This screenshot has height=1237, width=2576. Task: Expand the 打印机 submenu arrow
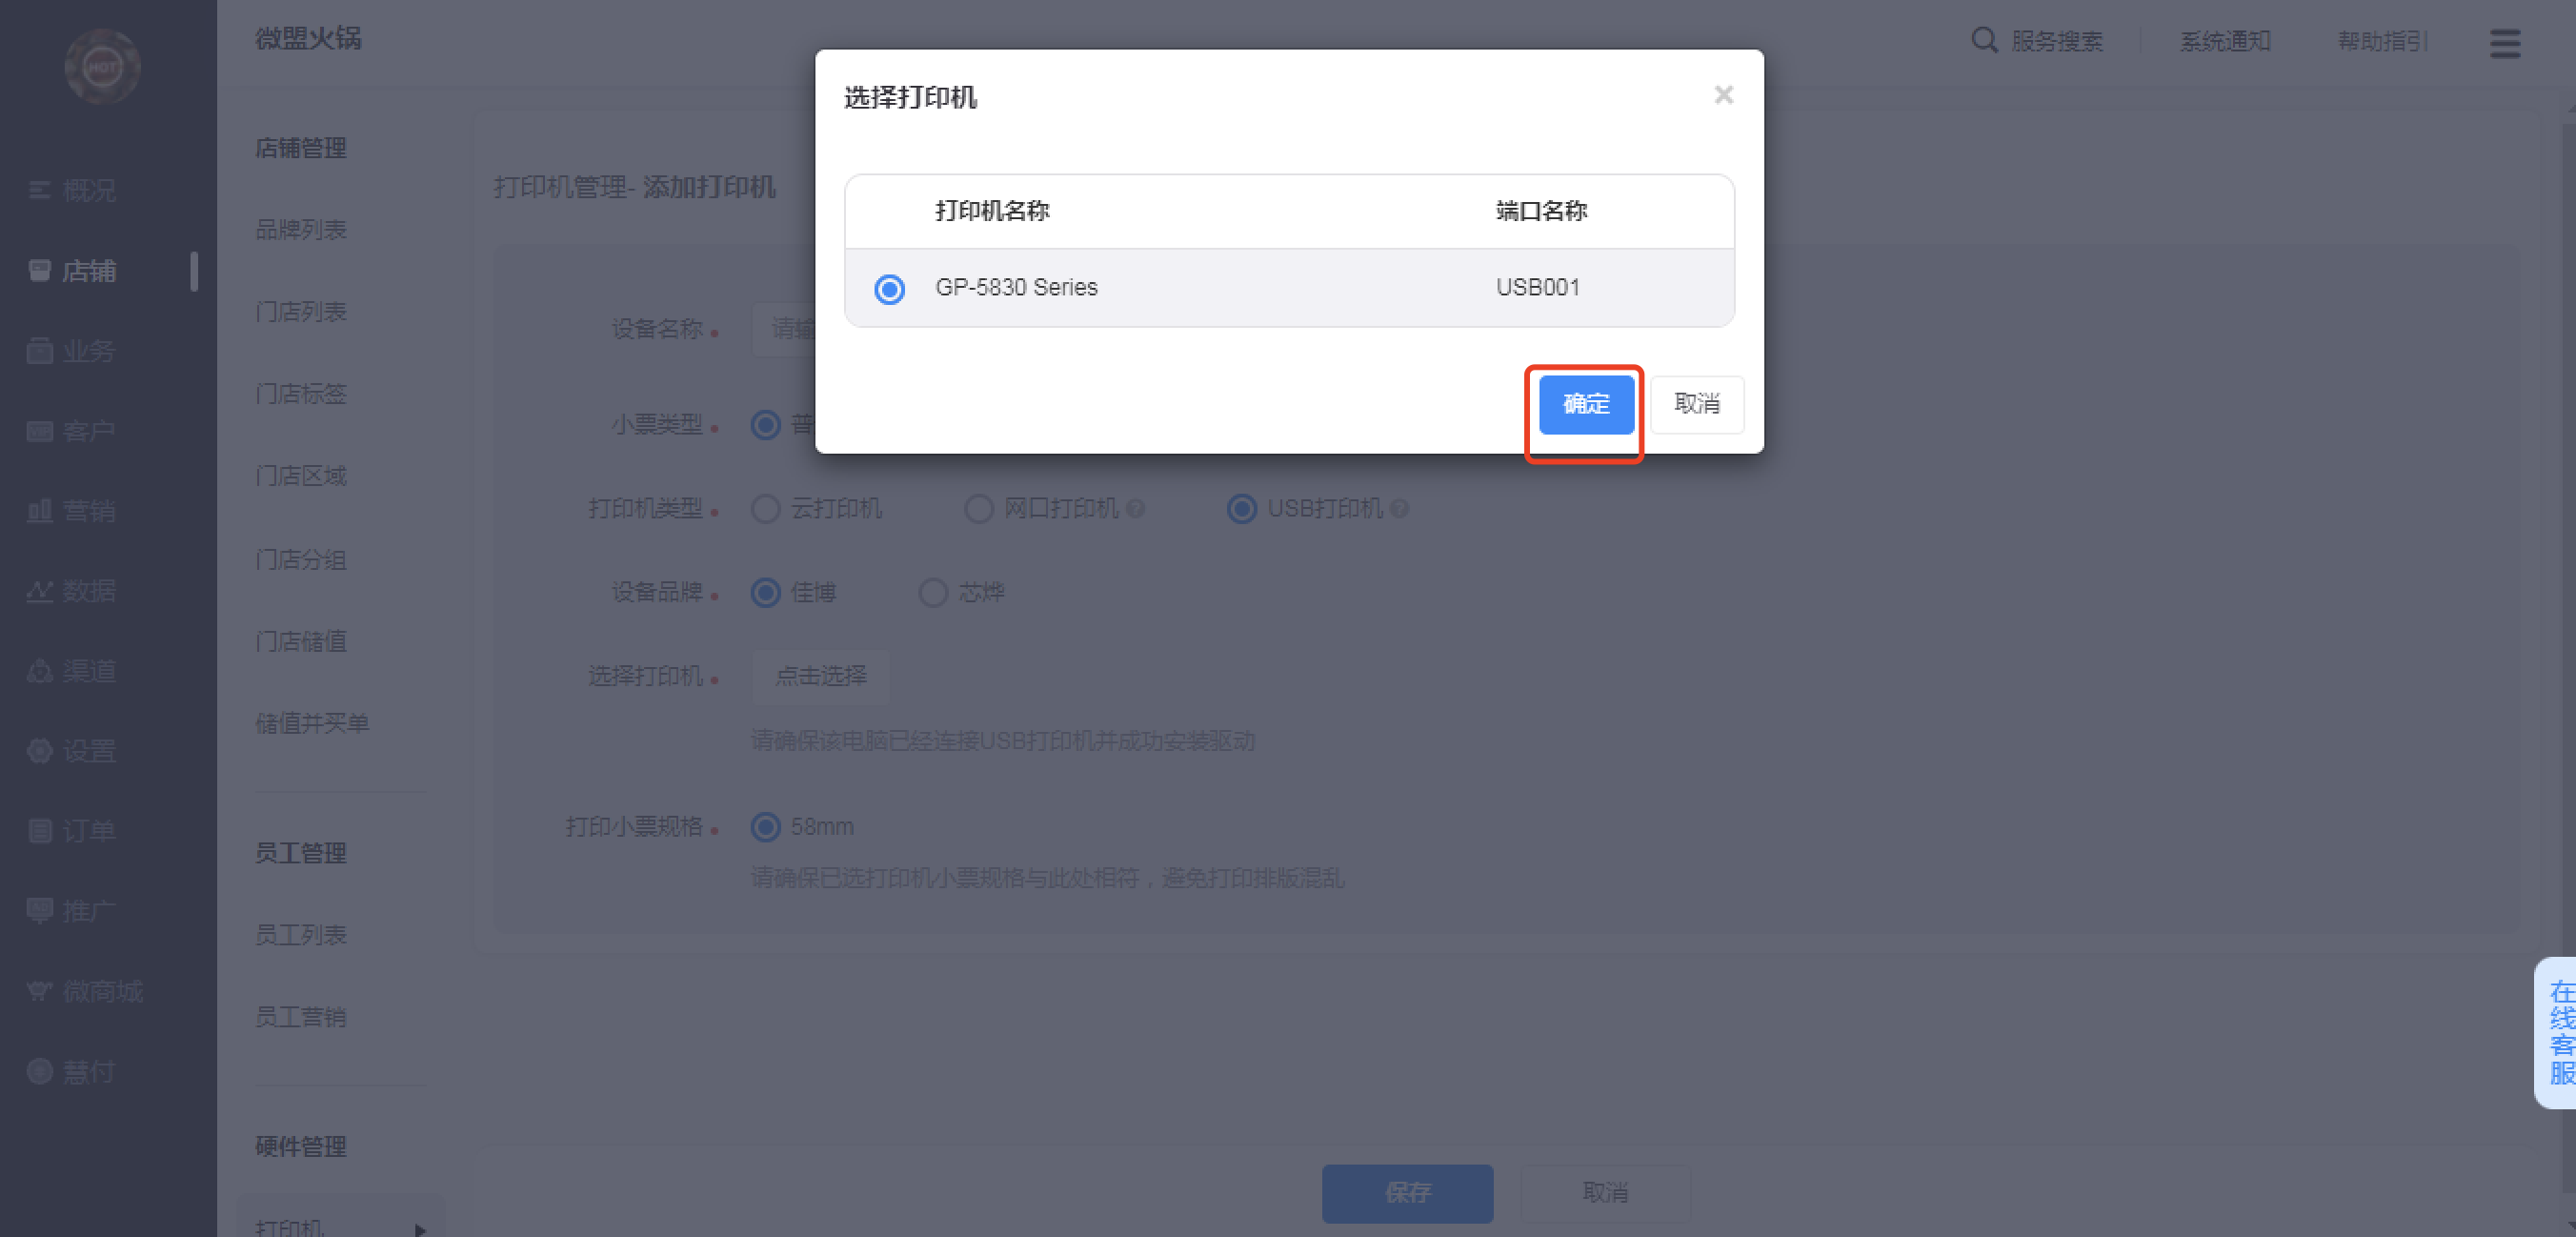tap(420, 1229)
